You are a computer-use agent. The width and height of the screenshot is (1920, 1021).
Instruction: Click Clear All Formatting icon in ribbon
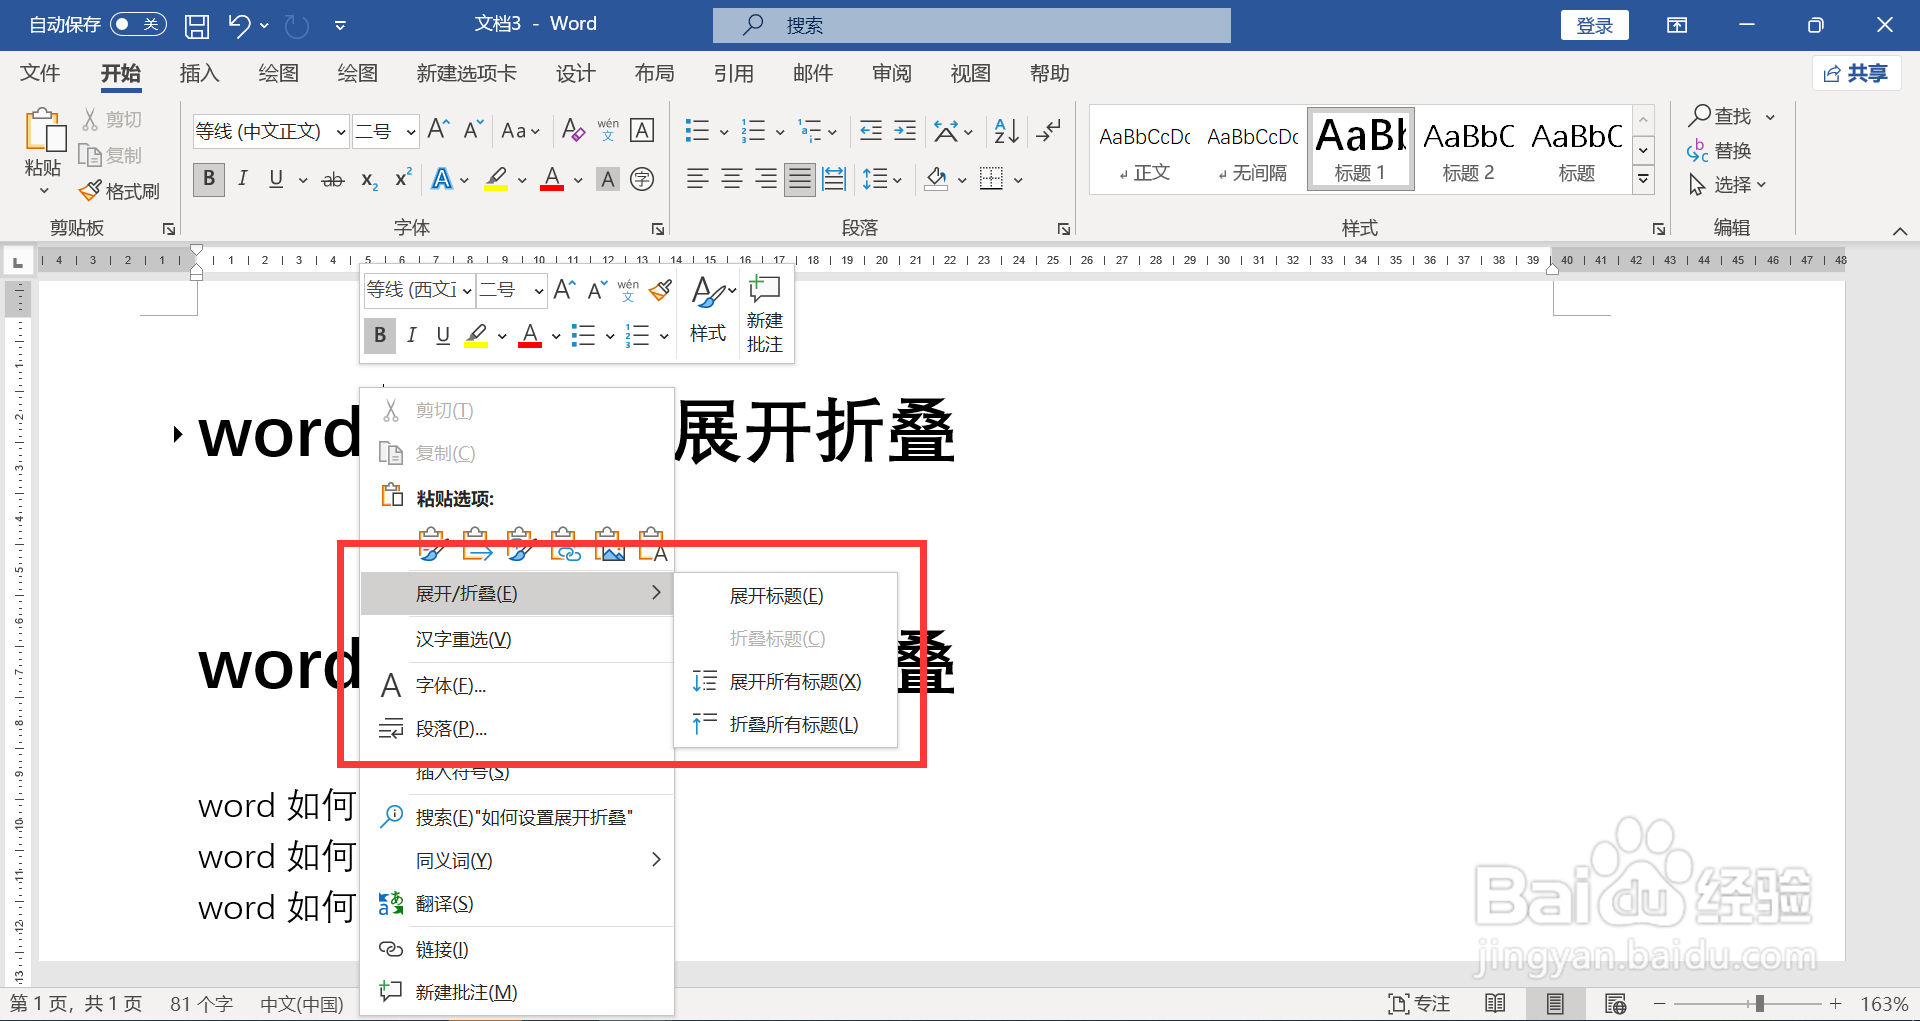click(573, 130)
